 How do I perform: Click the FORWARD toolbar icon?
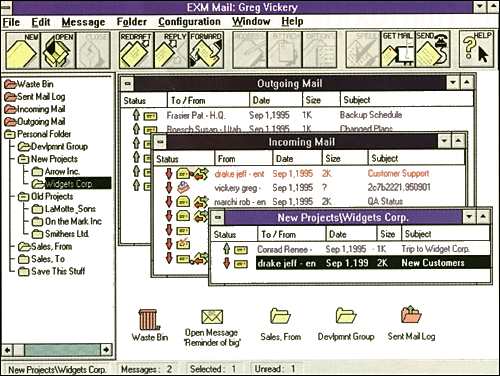[x=206, y=50]
